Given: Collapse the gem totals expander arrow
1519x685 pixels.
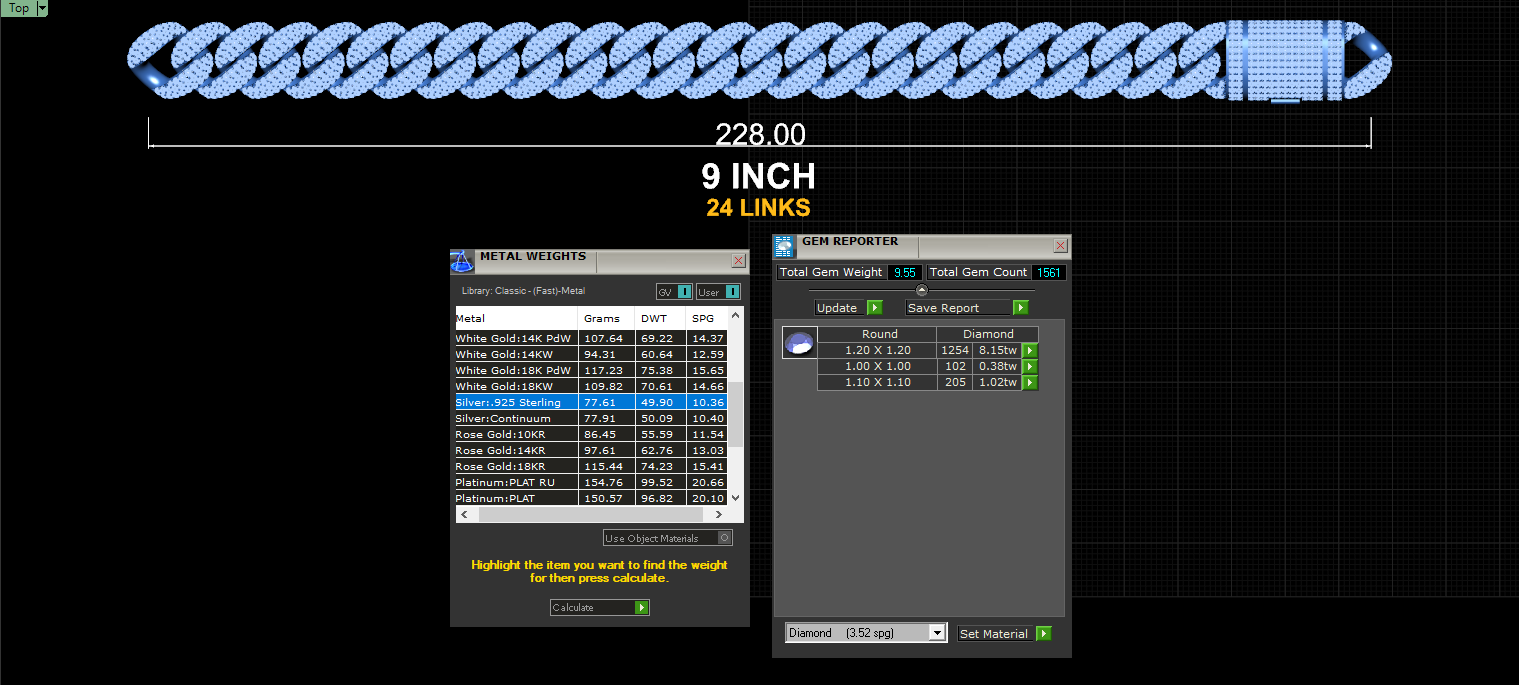Looking at the screenshot, I should click(922, 290).
